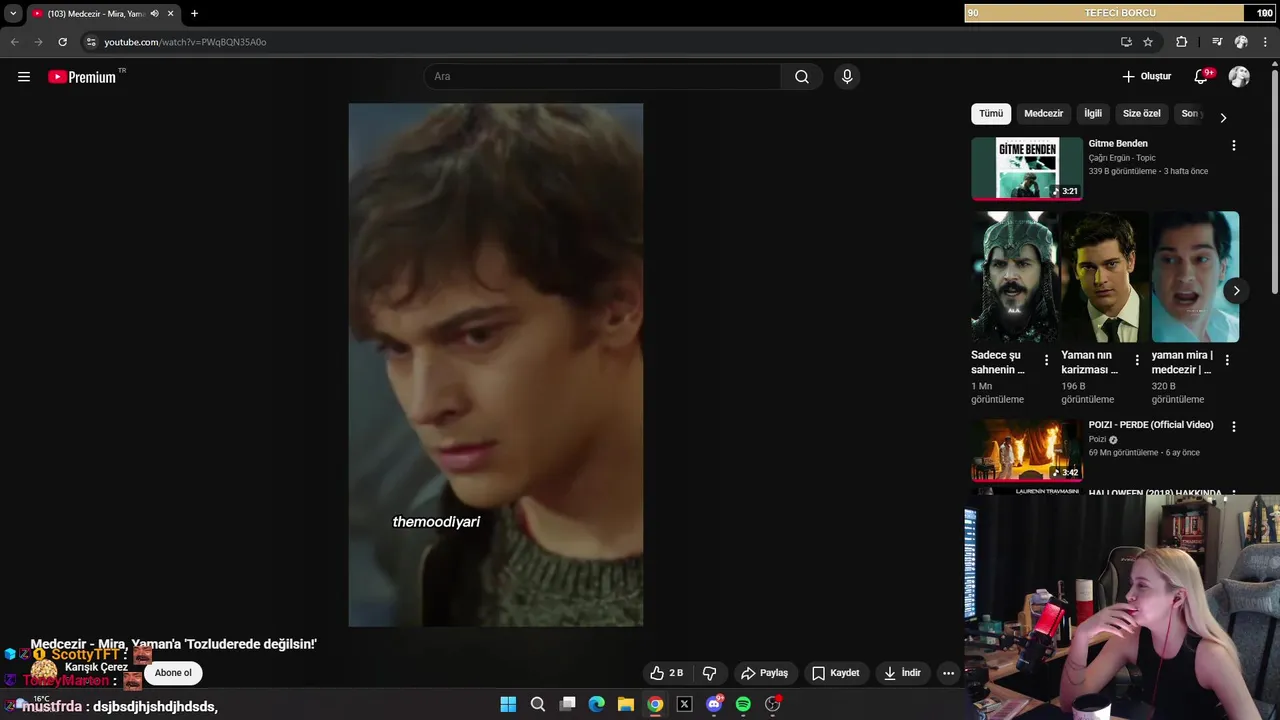
Task: Open POIZI - PERDE video thumbnail
Action: pyautogui.click(x=1027, y=450)
